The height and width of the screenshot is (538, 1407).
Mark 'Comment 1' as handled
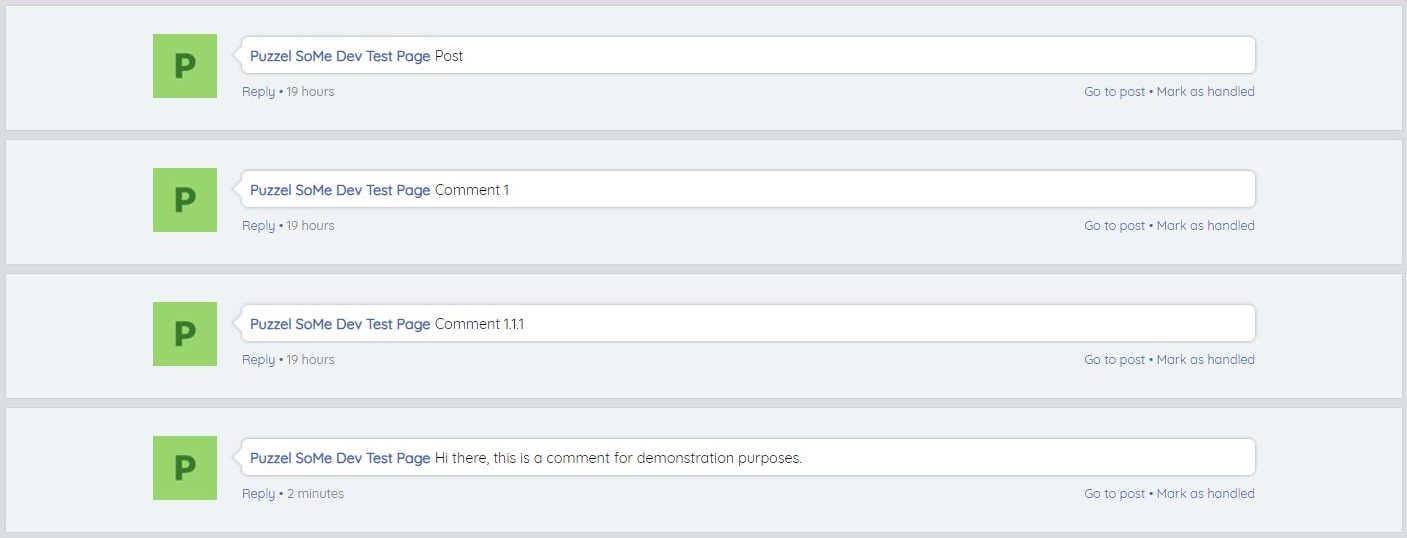(1205, 226)
